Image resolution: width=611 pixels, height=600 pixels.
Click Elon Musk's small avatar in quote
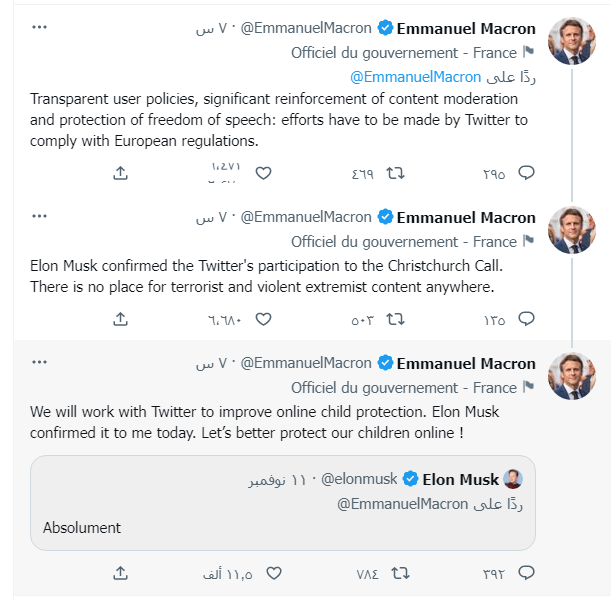pyautogui.click(x=513, y=479)
